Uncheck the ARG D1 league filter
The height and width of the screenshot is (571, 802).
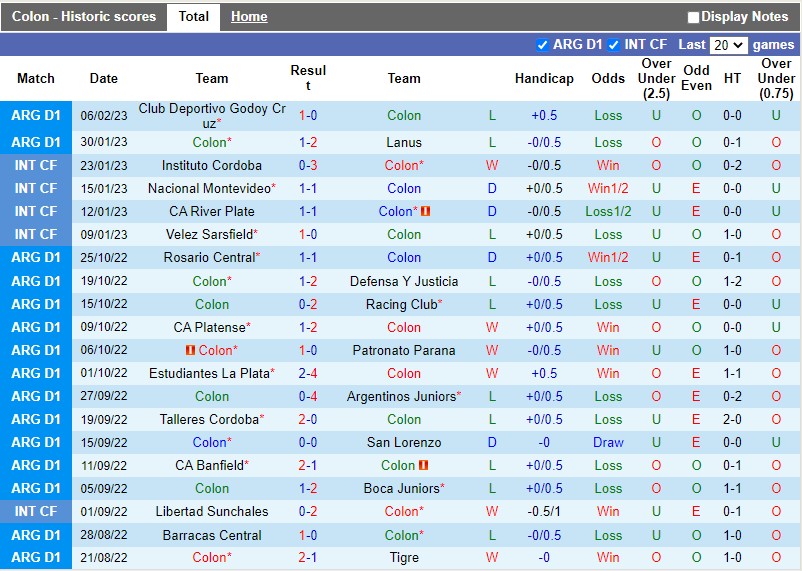(543, 45)
